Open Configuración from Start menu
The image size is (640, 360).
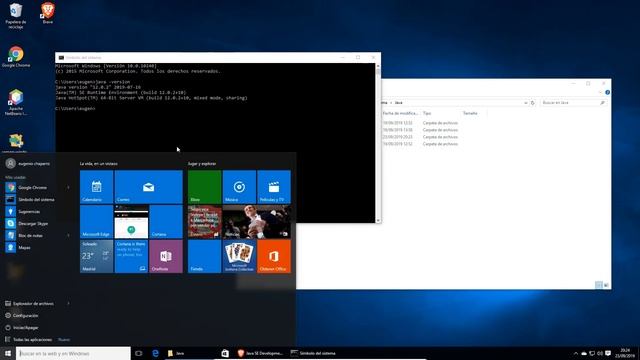(25, 316)
